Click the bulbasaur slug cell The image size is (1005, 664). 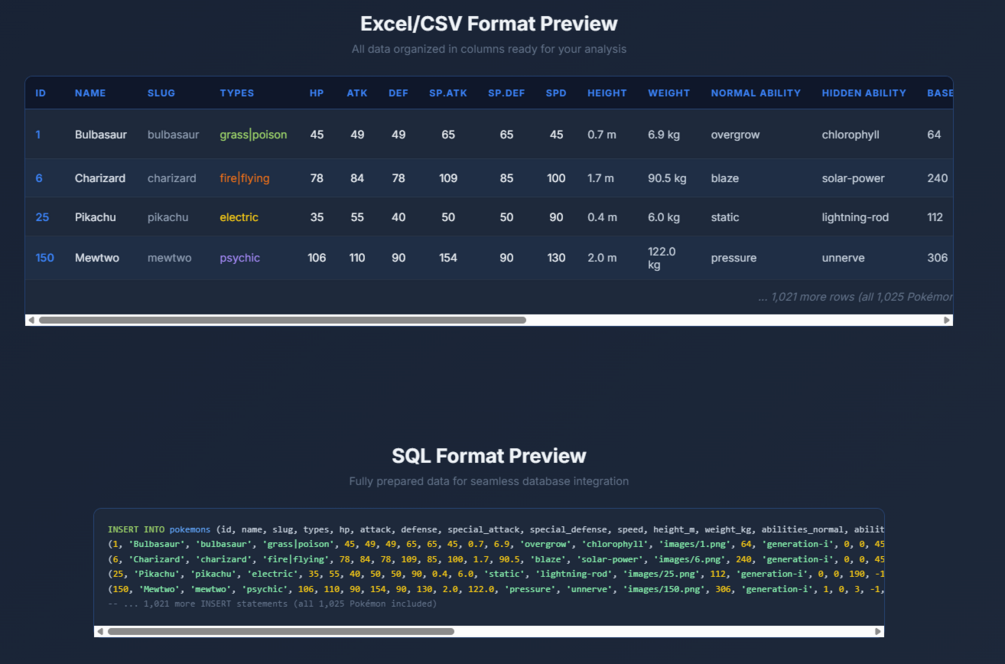pyautogui.click(x=173, y=135)
